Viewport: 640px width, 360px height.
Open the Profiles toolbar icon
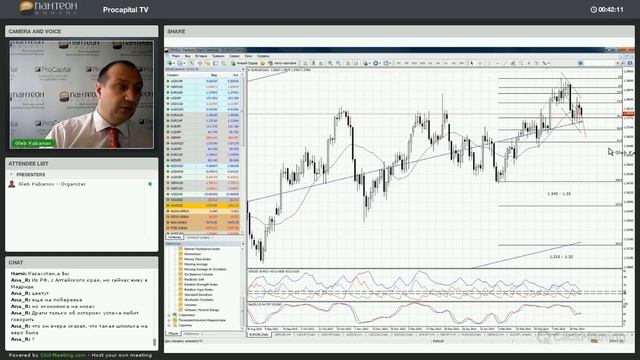pyautogui.click(x=180, y=63)
